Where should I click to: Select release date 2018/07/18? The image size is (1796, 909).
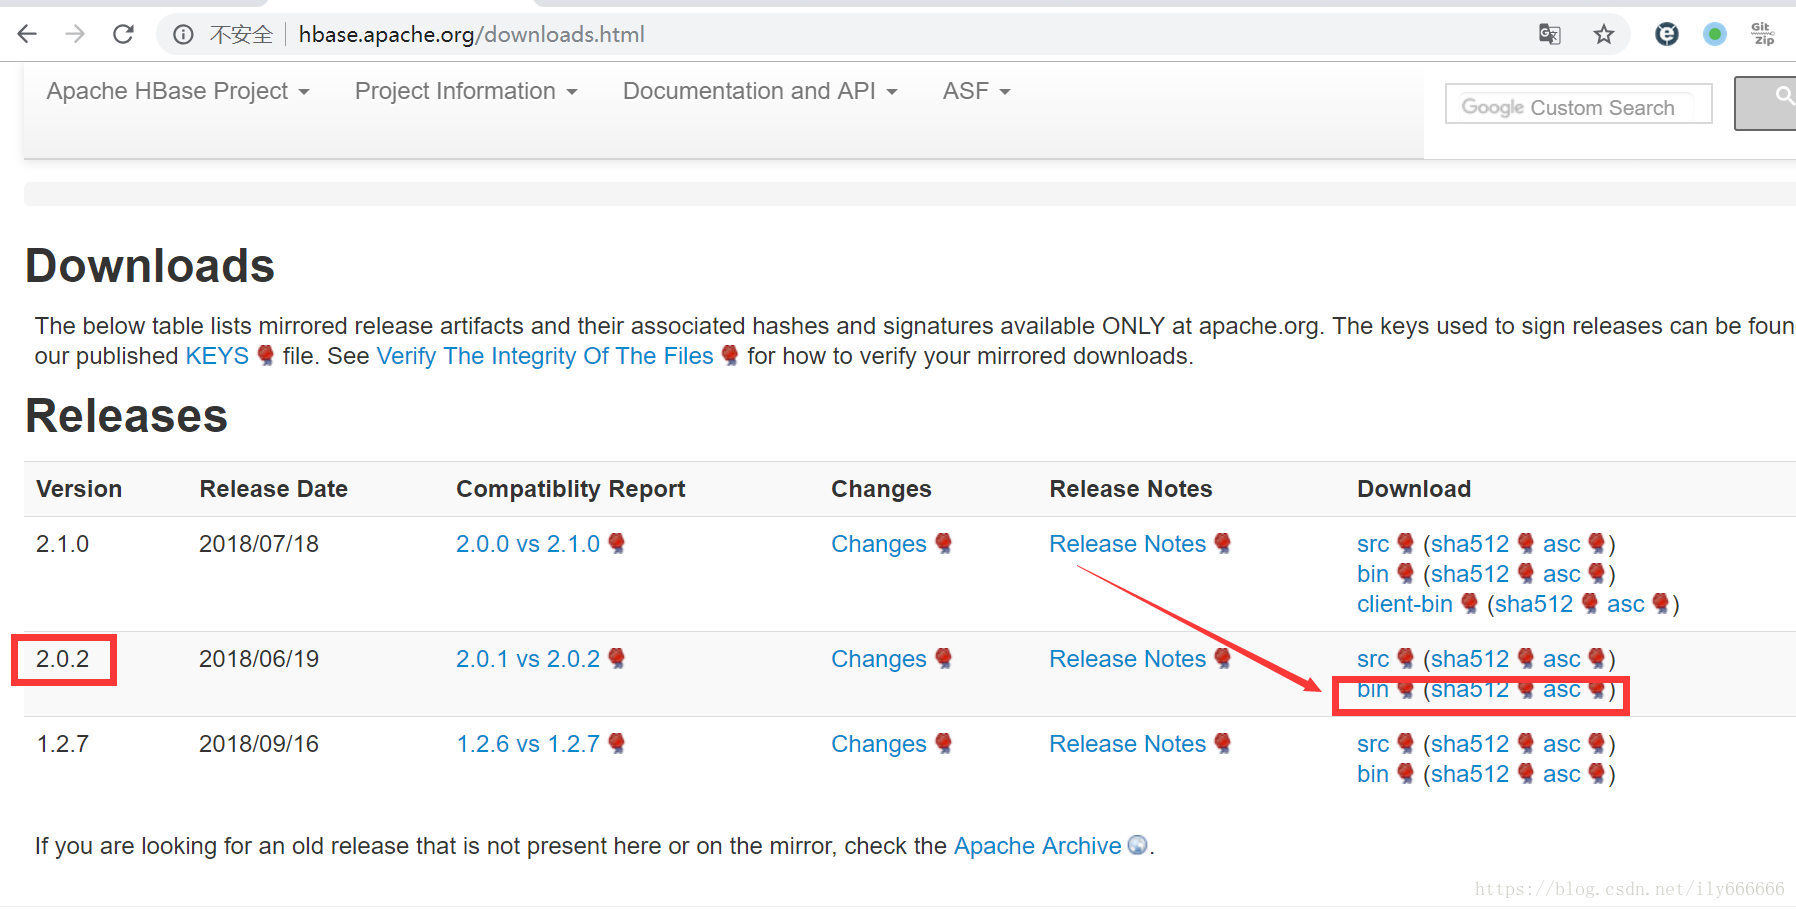click(x=259, y=544)
